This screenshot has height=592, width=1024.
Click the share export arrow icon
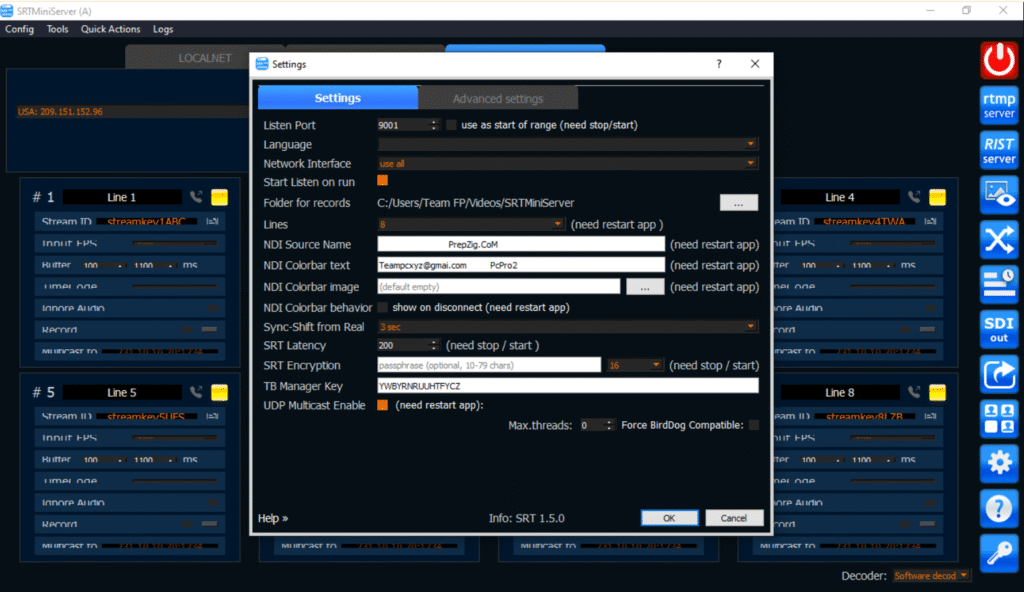coord(999,375)
